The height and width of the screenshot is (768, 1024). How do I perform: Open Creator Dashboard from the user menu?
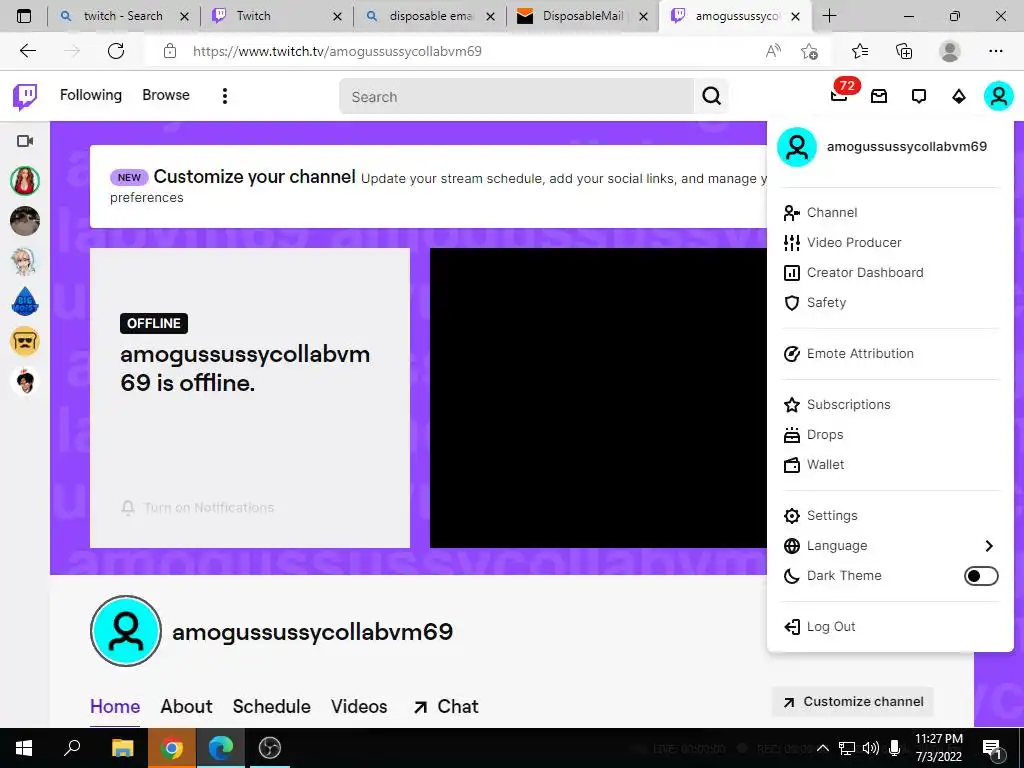tap(891, 272)
